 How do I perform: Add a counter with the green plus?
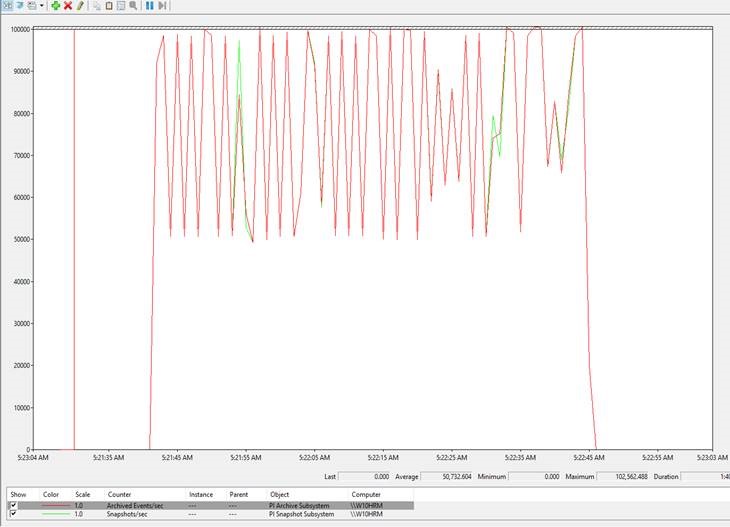(x=55, y=5)
